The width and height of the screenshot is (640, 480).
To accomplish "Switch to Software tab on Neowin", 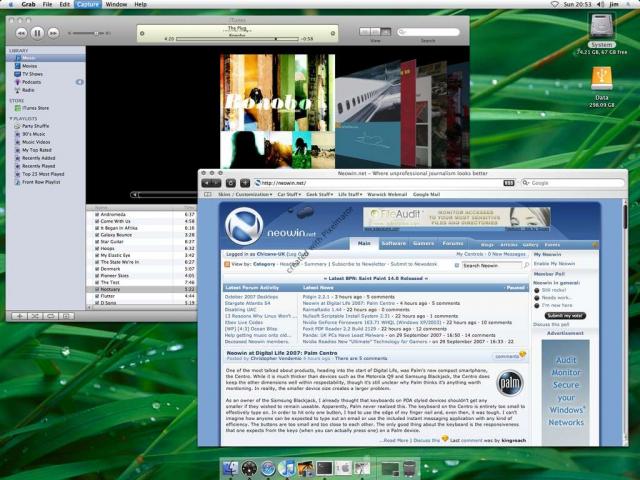I will [393, 243].
